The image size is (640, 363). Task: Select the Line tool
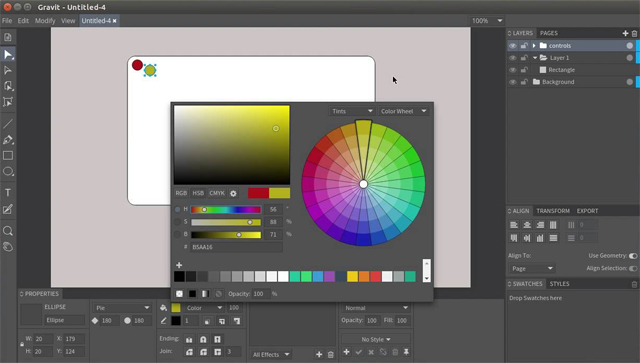coord(8,123)
